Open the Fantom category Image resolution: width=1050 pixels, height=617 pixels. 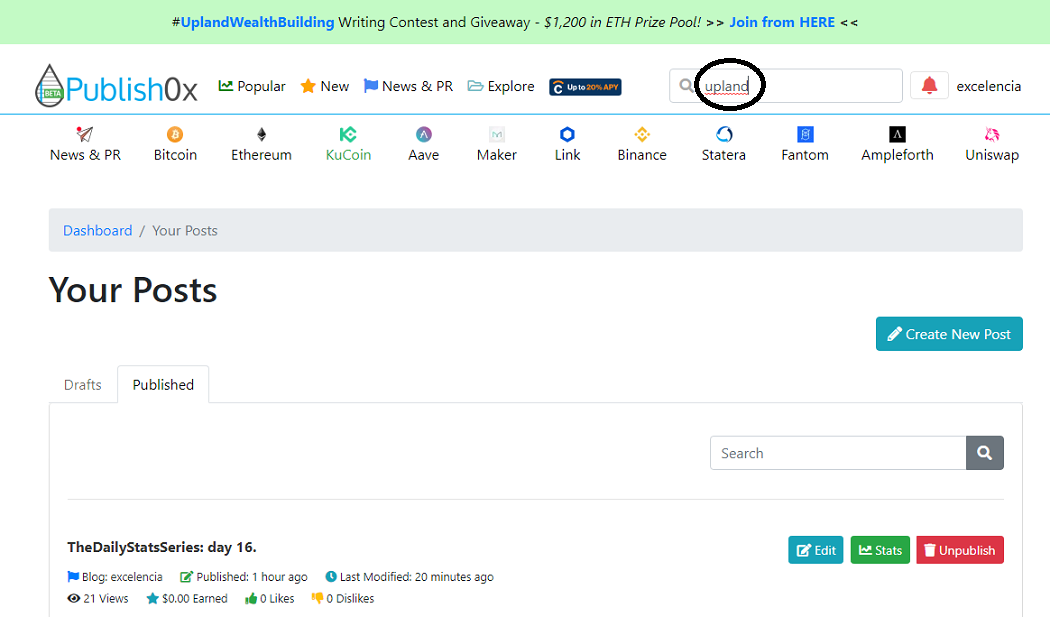(x=805, y=144)
